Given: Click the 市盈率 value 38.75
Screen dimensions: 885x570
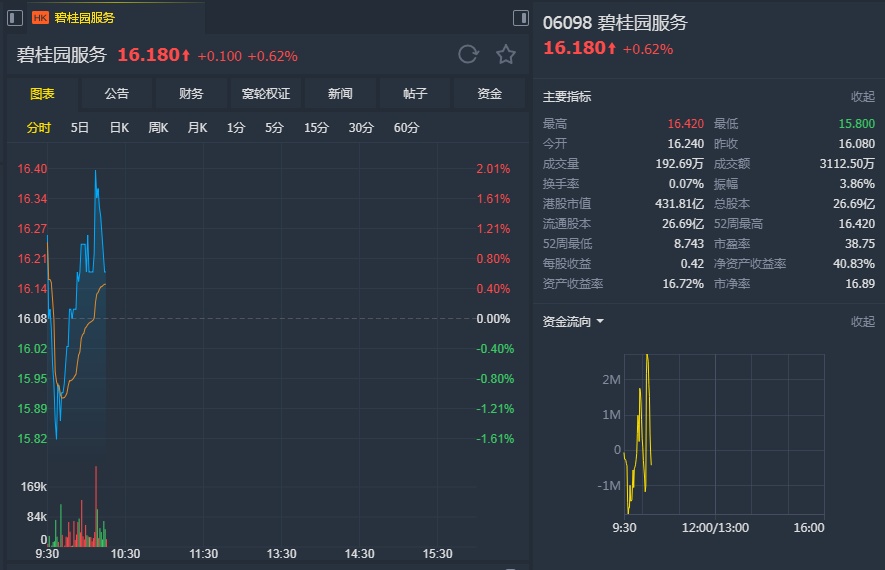Looking at the screenshot, I should (x=860, y=244).
